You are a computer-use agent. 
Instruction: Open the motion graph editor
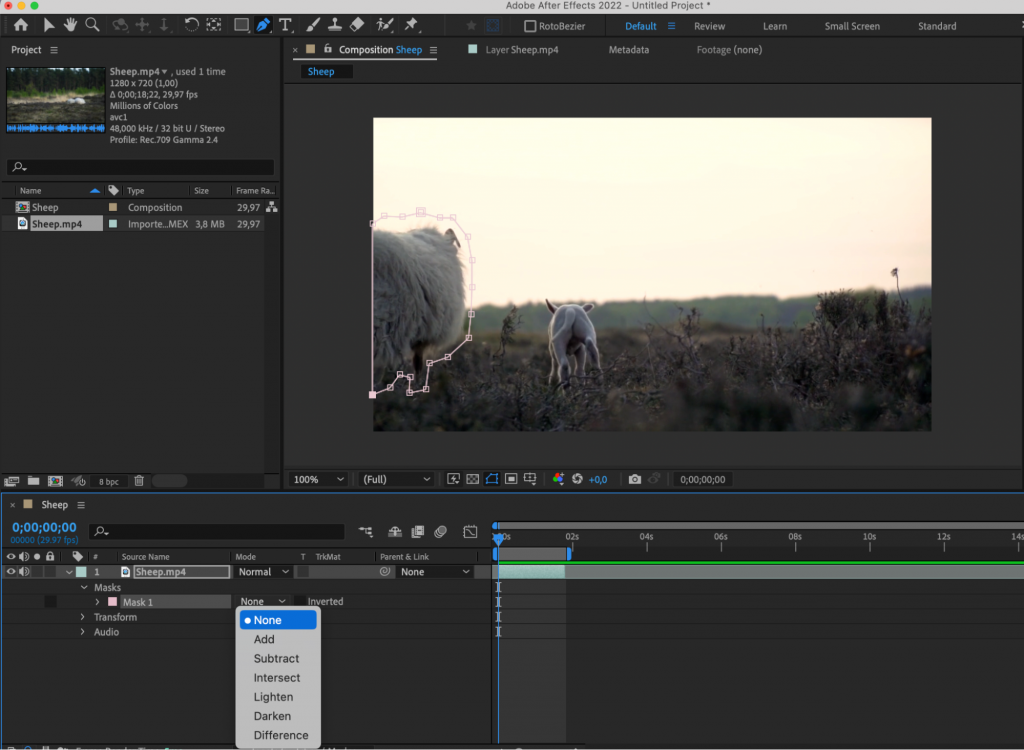tap(470, 531)
